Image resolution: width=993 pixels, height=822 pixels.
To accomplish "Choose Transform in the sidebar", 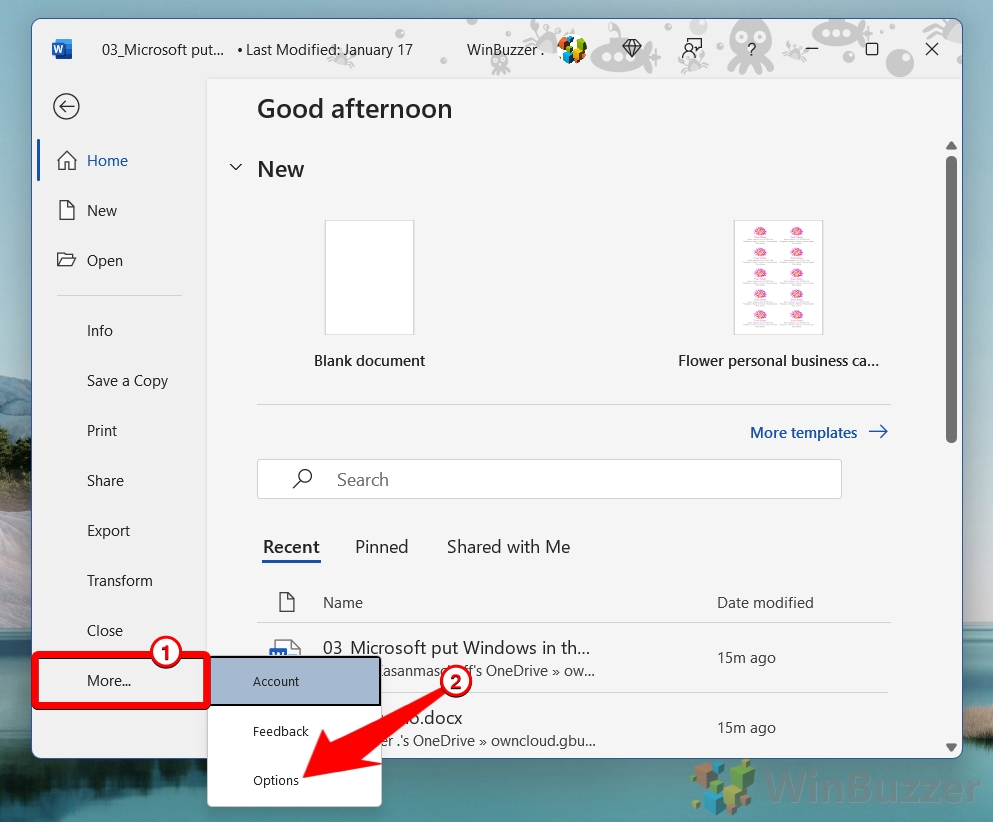I will (120, 581).
